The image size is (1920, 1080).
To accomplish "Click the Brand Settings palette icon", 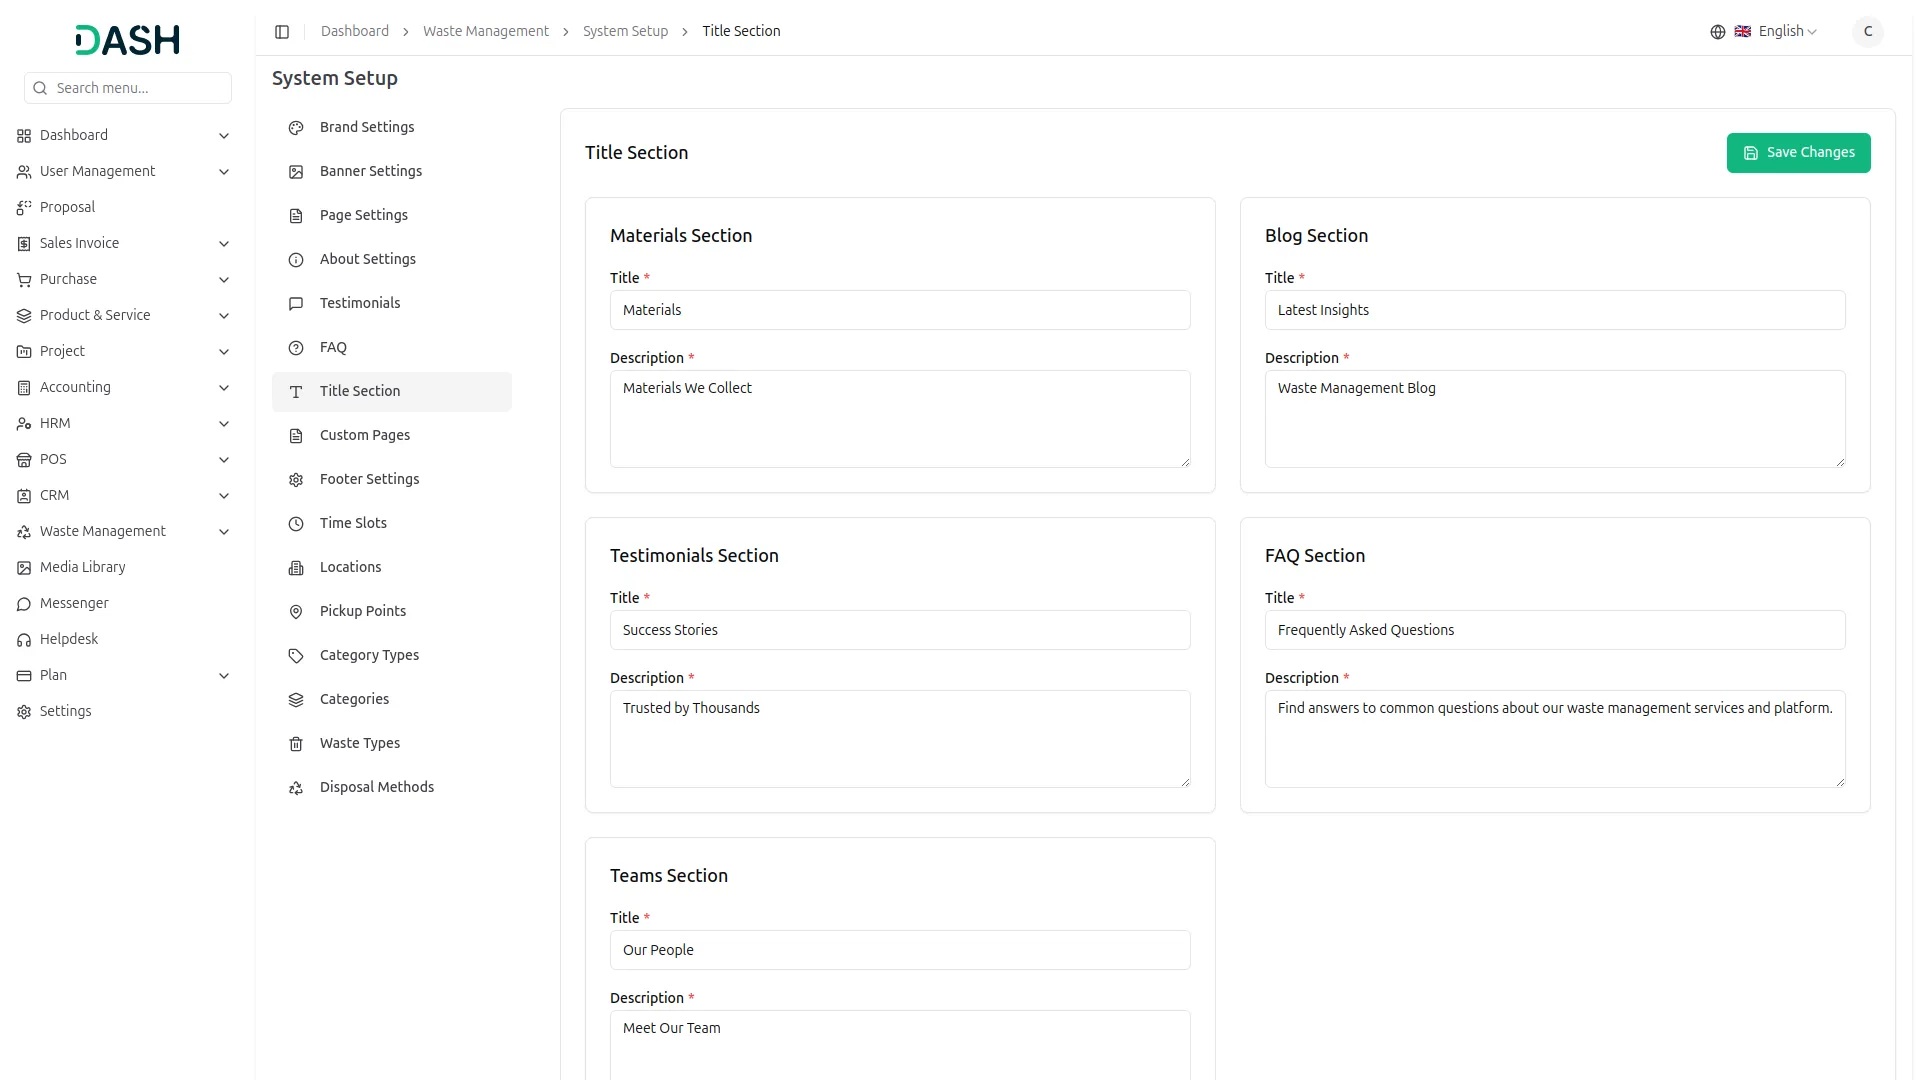I will tap(296, 128).
